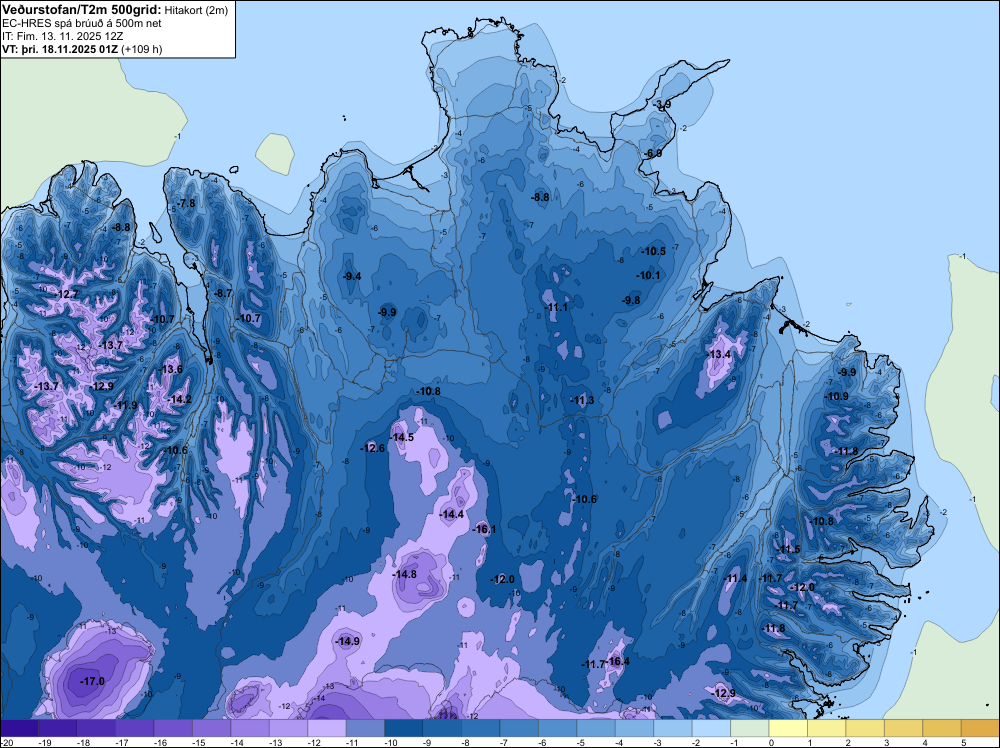Click the -6.9 temperature label

653,153
